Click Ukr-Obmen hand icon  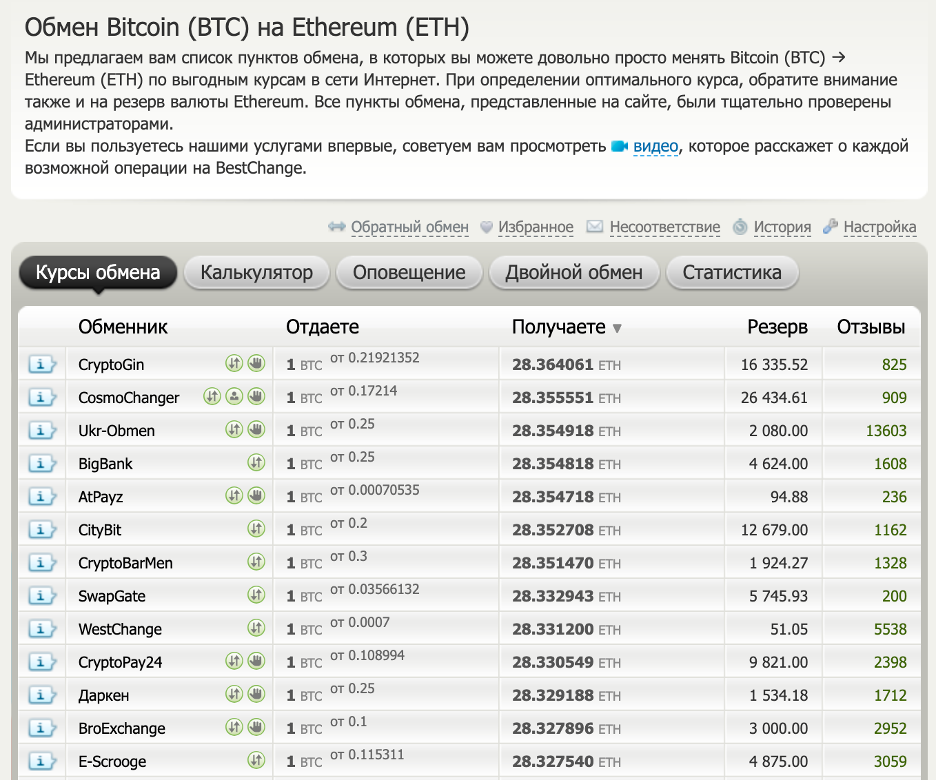(256, 429)
